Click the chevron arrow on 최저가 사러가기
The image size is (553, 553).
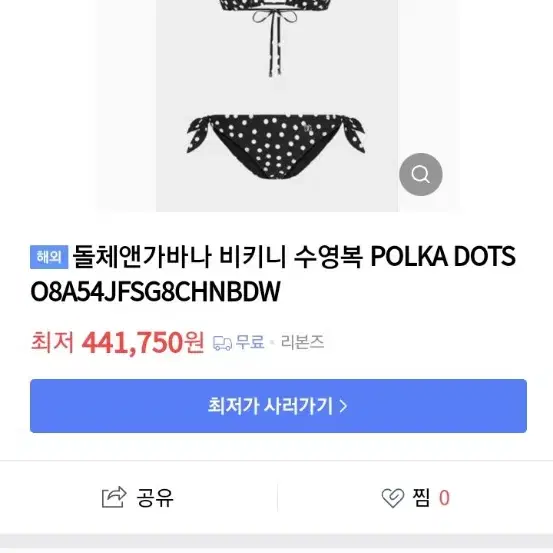click(343, 406)
